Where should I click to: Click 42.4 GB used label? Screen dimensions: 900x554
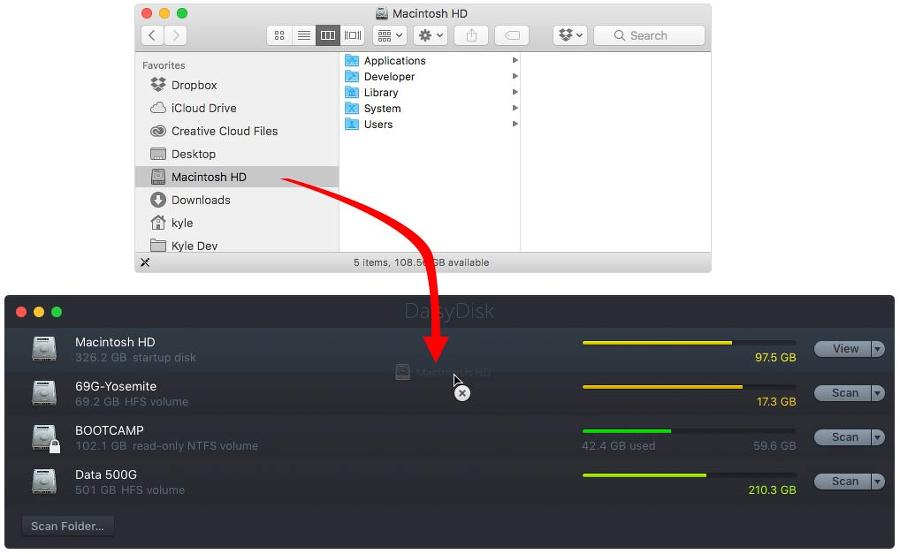618,445
